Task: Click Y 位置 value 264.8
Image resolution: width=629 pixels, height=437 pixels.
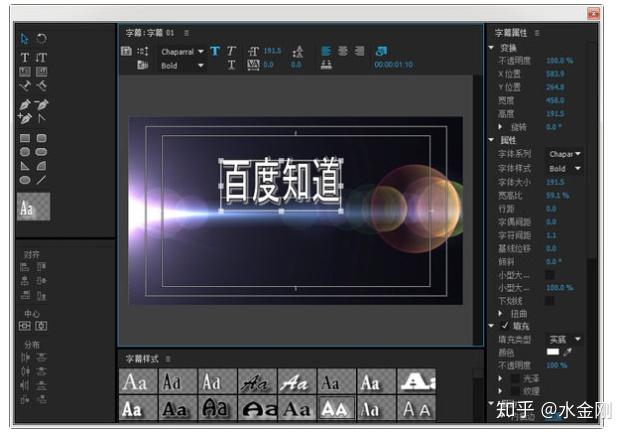Action: (x=555, y=87)
